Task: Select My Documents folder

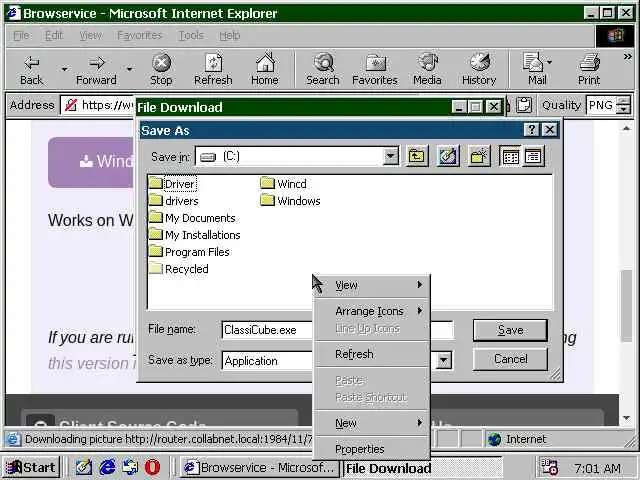Action: point(192,218)
